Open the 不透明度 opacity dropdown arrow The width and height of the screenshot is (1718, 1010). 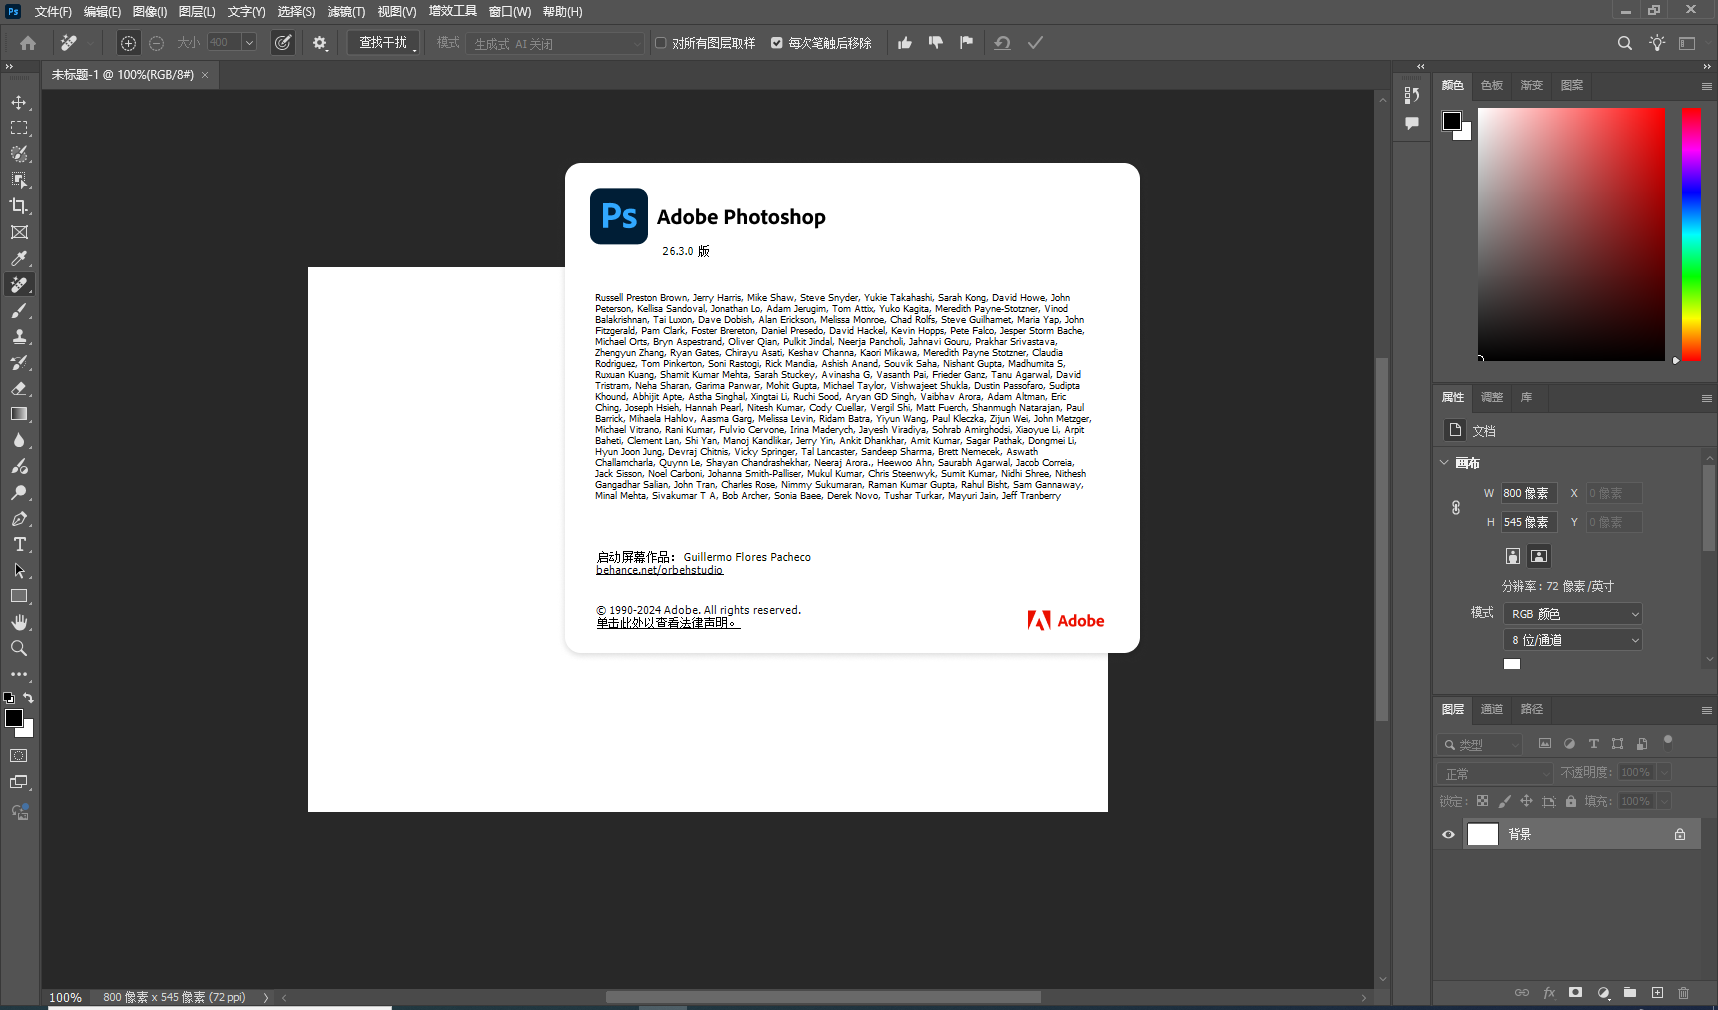pos(1665,772)
